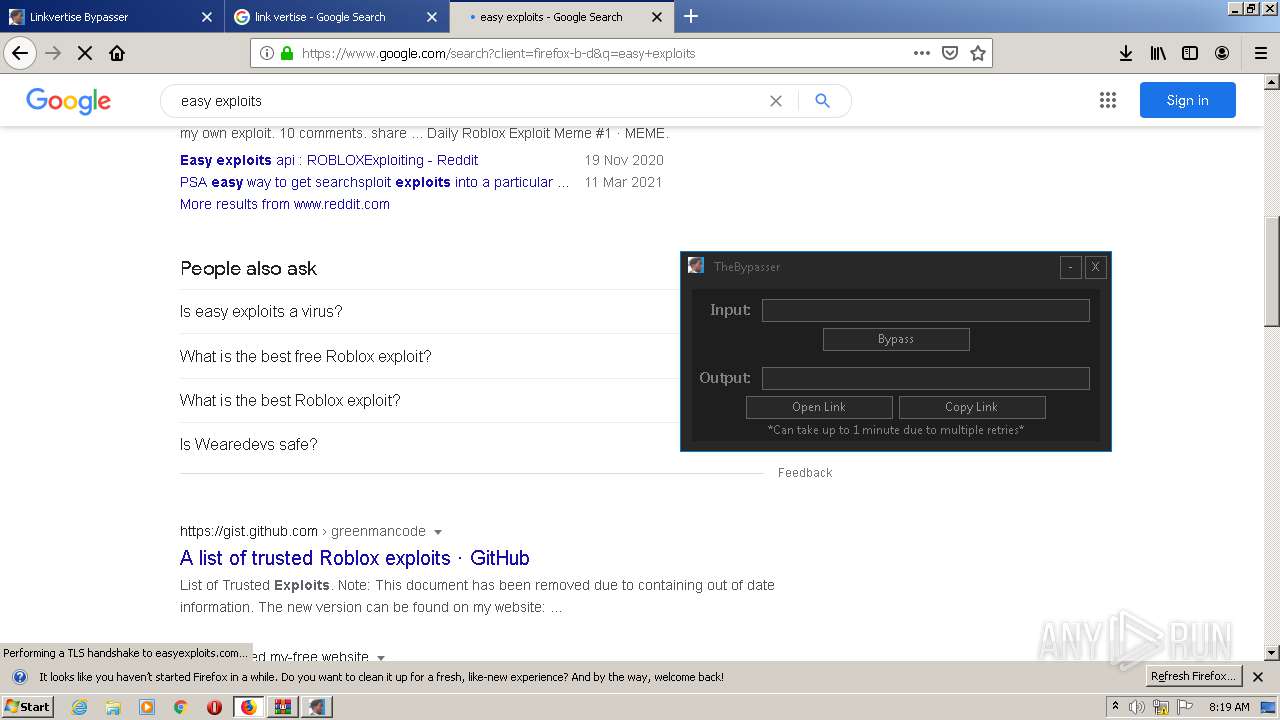
Task: Click the Sign in button
Action: (1188, 100)
